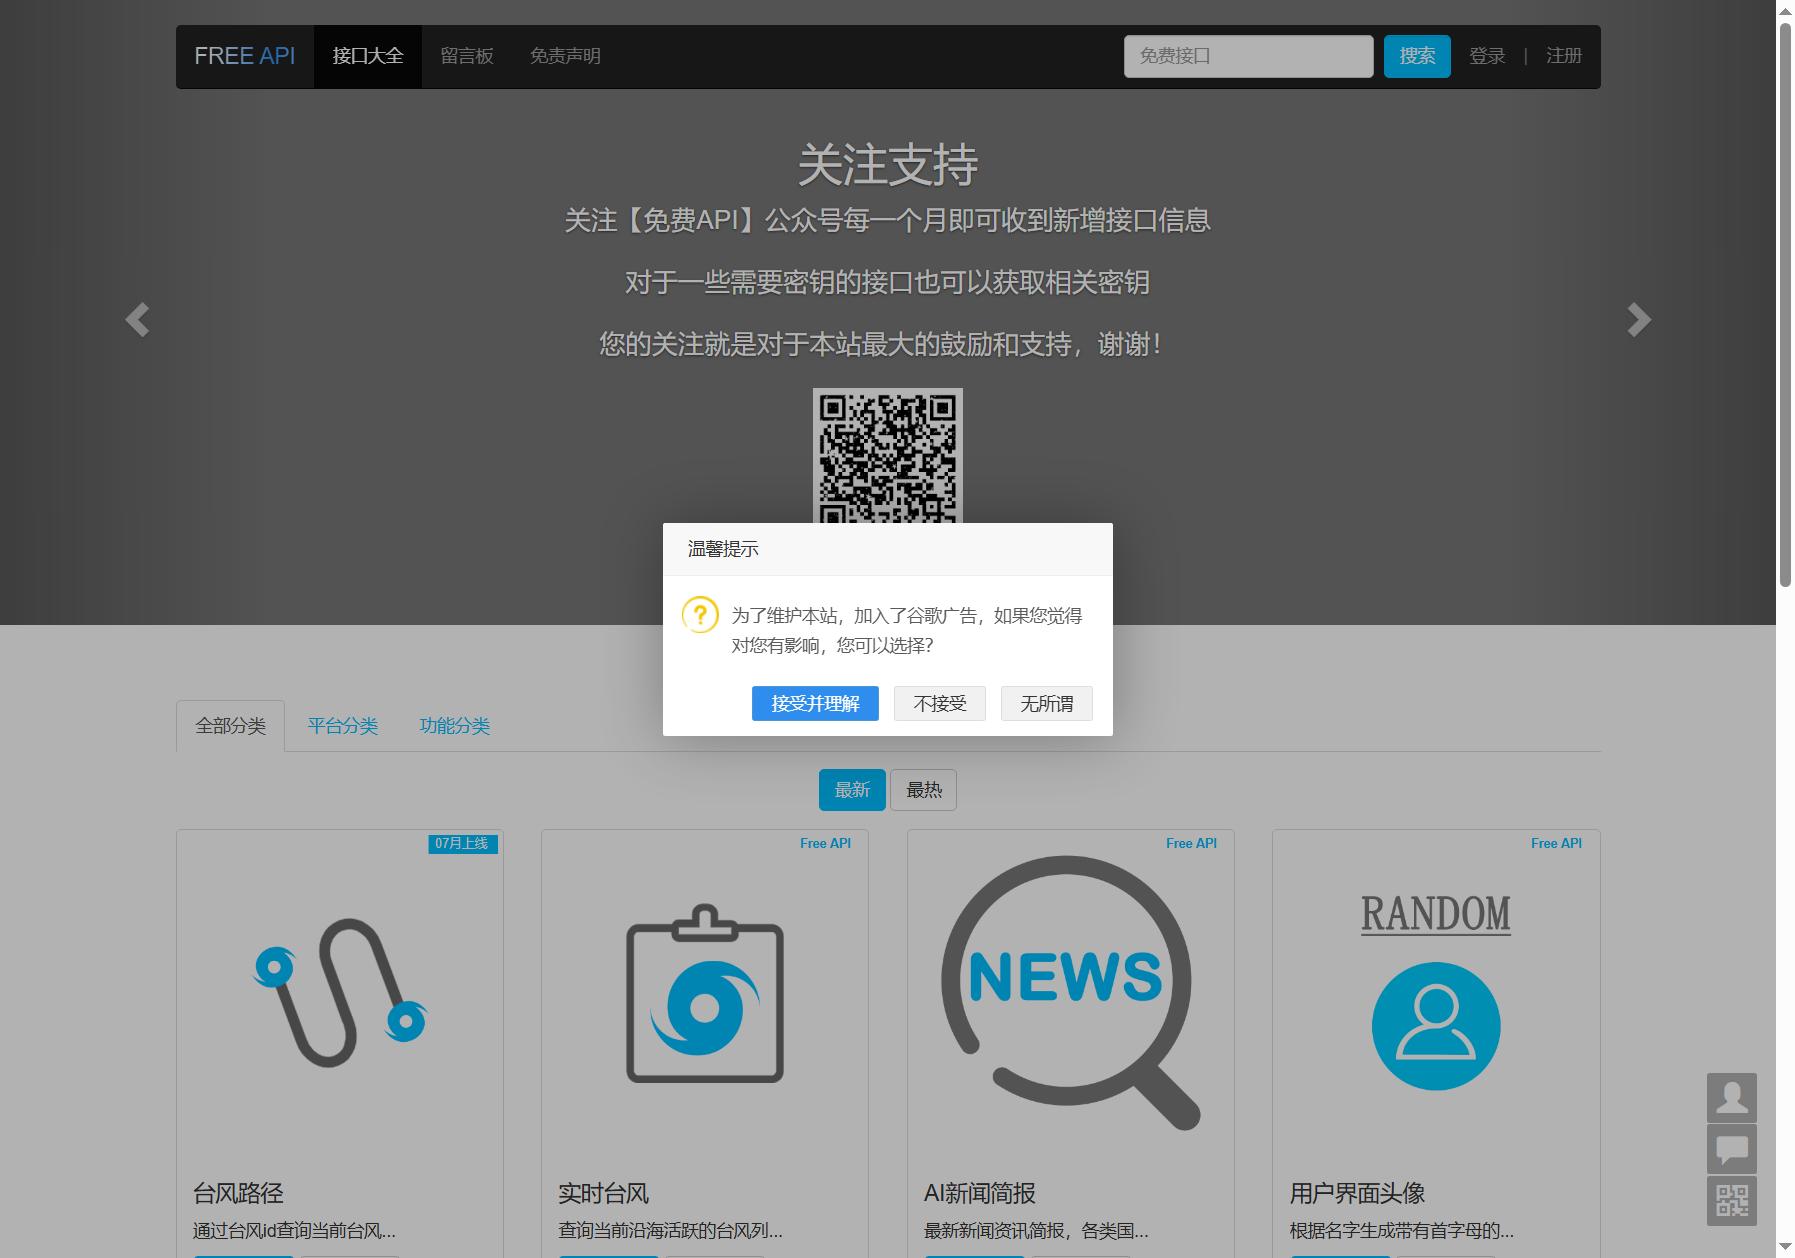Open the user profile icon in the floating sidebar
Screen dimensions: 1795x1258
pos(1732,1098)
